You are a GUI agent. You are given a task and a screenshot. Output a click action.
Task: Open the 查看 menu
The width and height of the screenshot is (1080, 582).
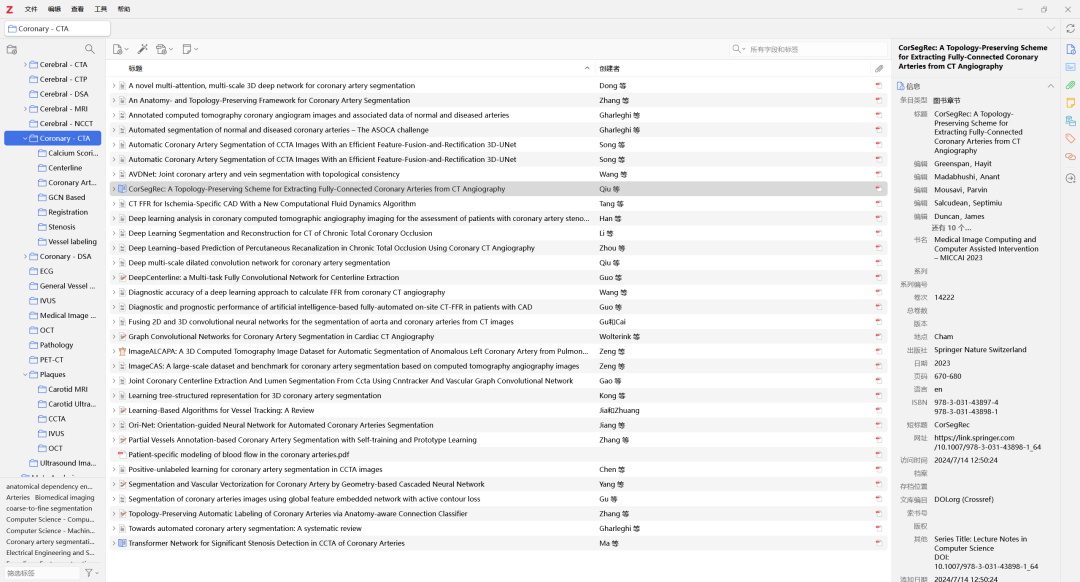77,10
